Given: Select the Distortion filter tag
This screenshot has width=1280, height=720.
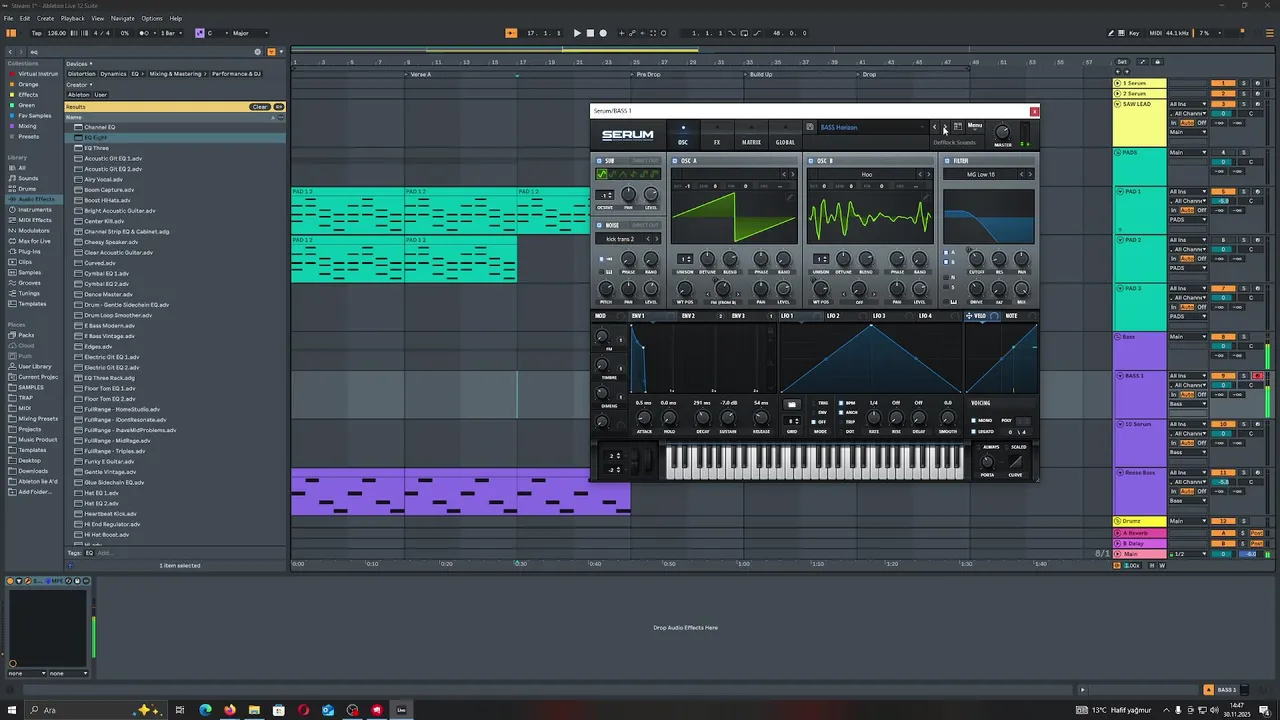Looking at the screenshot, I should click(81, 73).
